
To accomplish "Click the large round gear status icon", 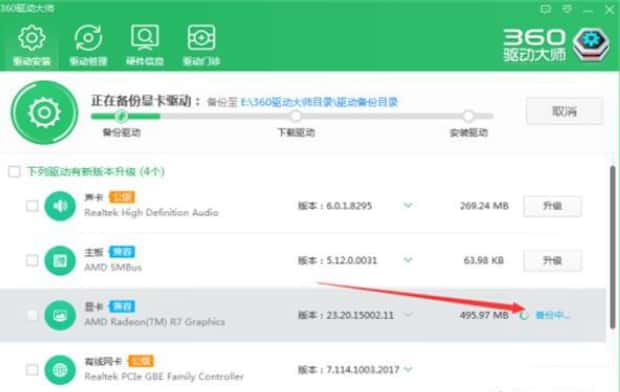I will pos(44,113).
